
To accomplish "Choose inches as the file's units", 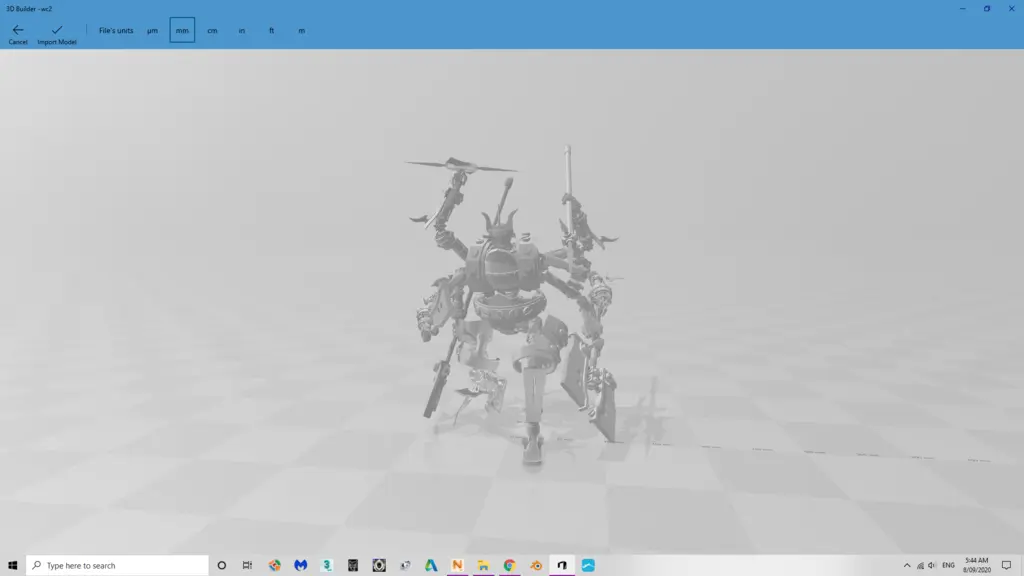I will pos(241,30).
